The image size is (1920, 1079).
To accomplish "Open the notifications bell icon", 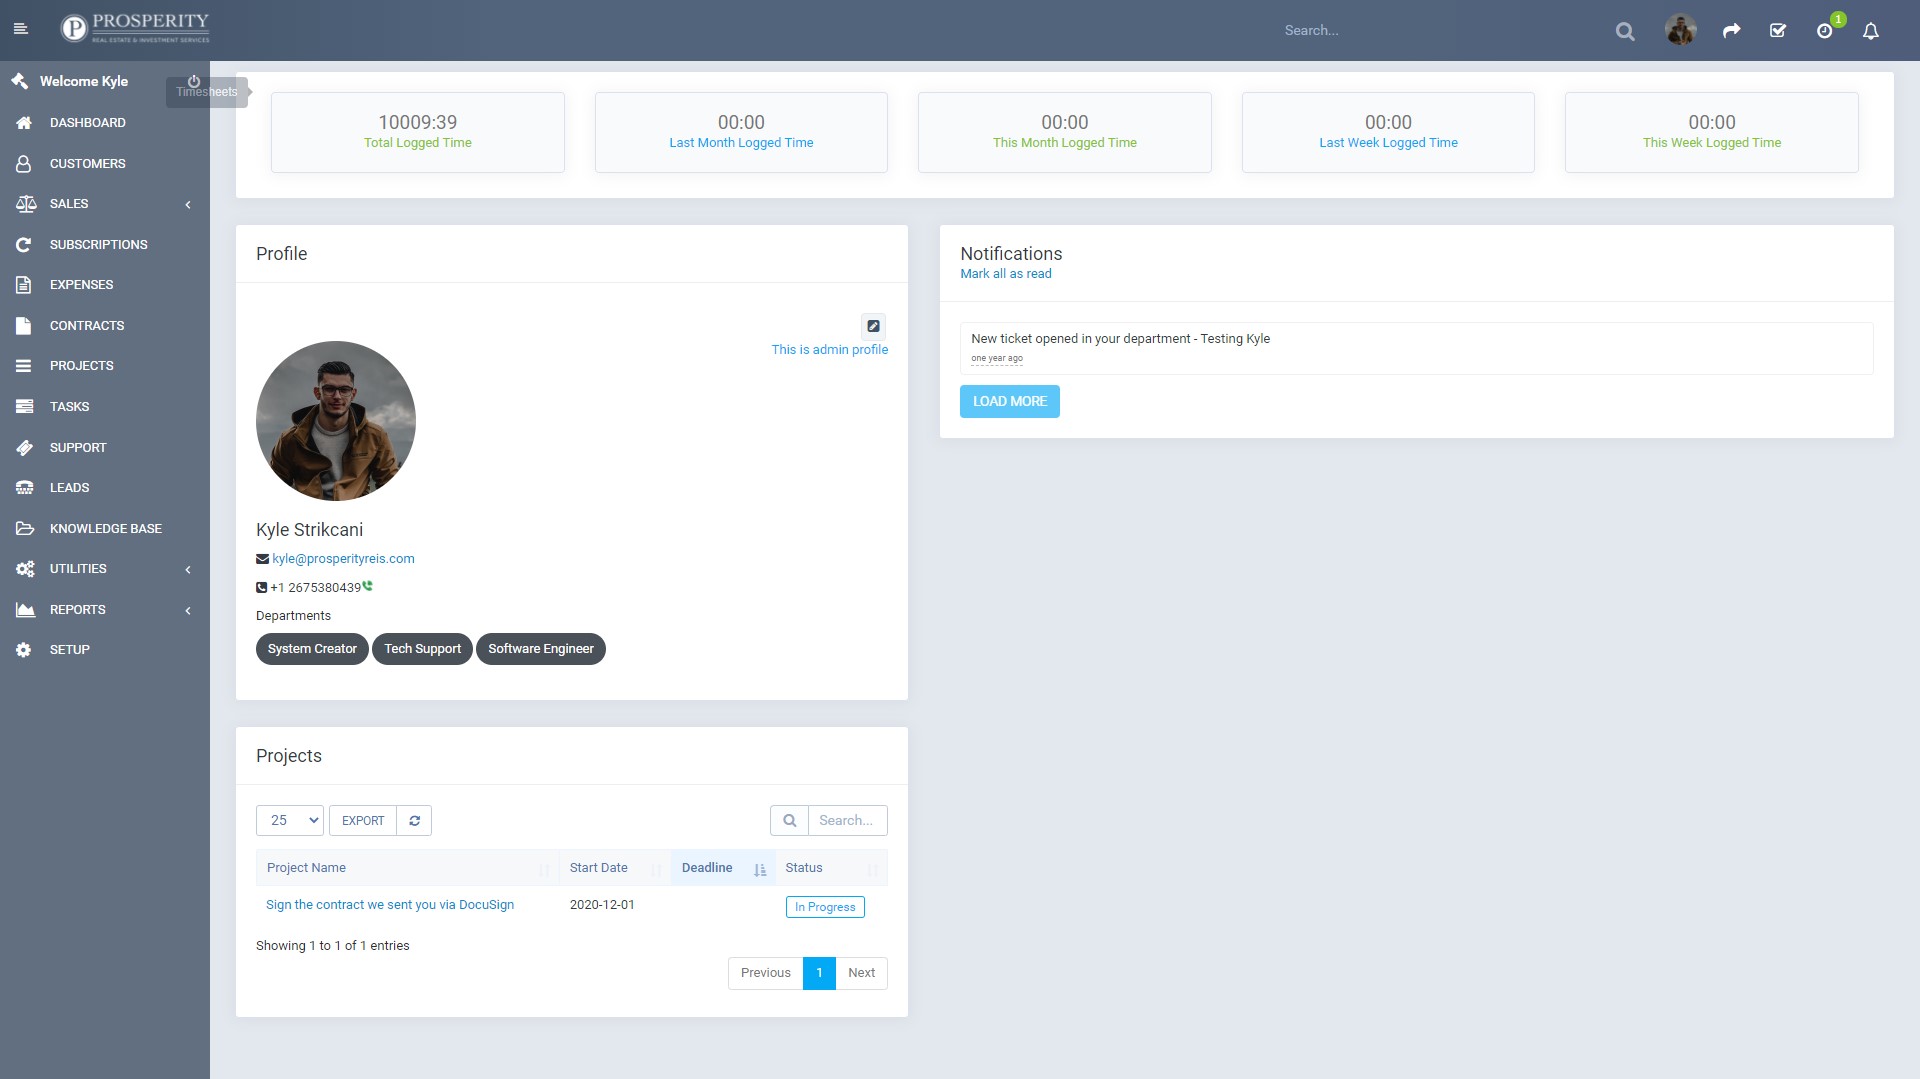I will (x=1871, y=31).
